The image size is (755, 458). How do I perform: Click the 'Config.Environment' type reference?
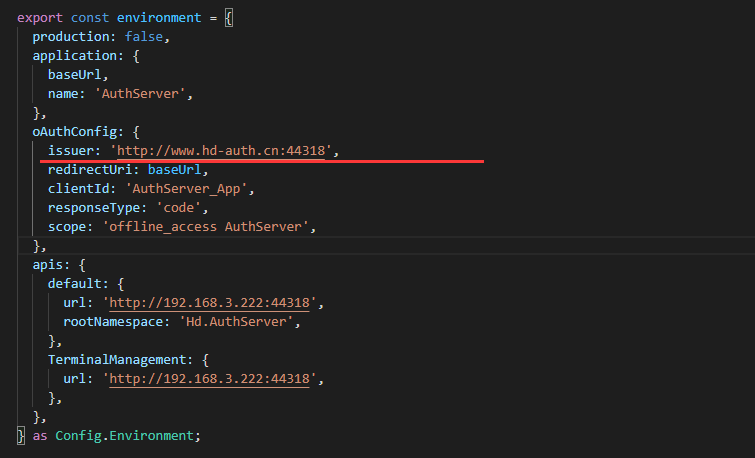tap(127, 436)
